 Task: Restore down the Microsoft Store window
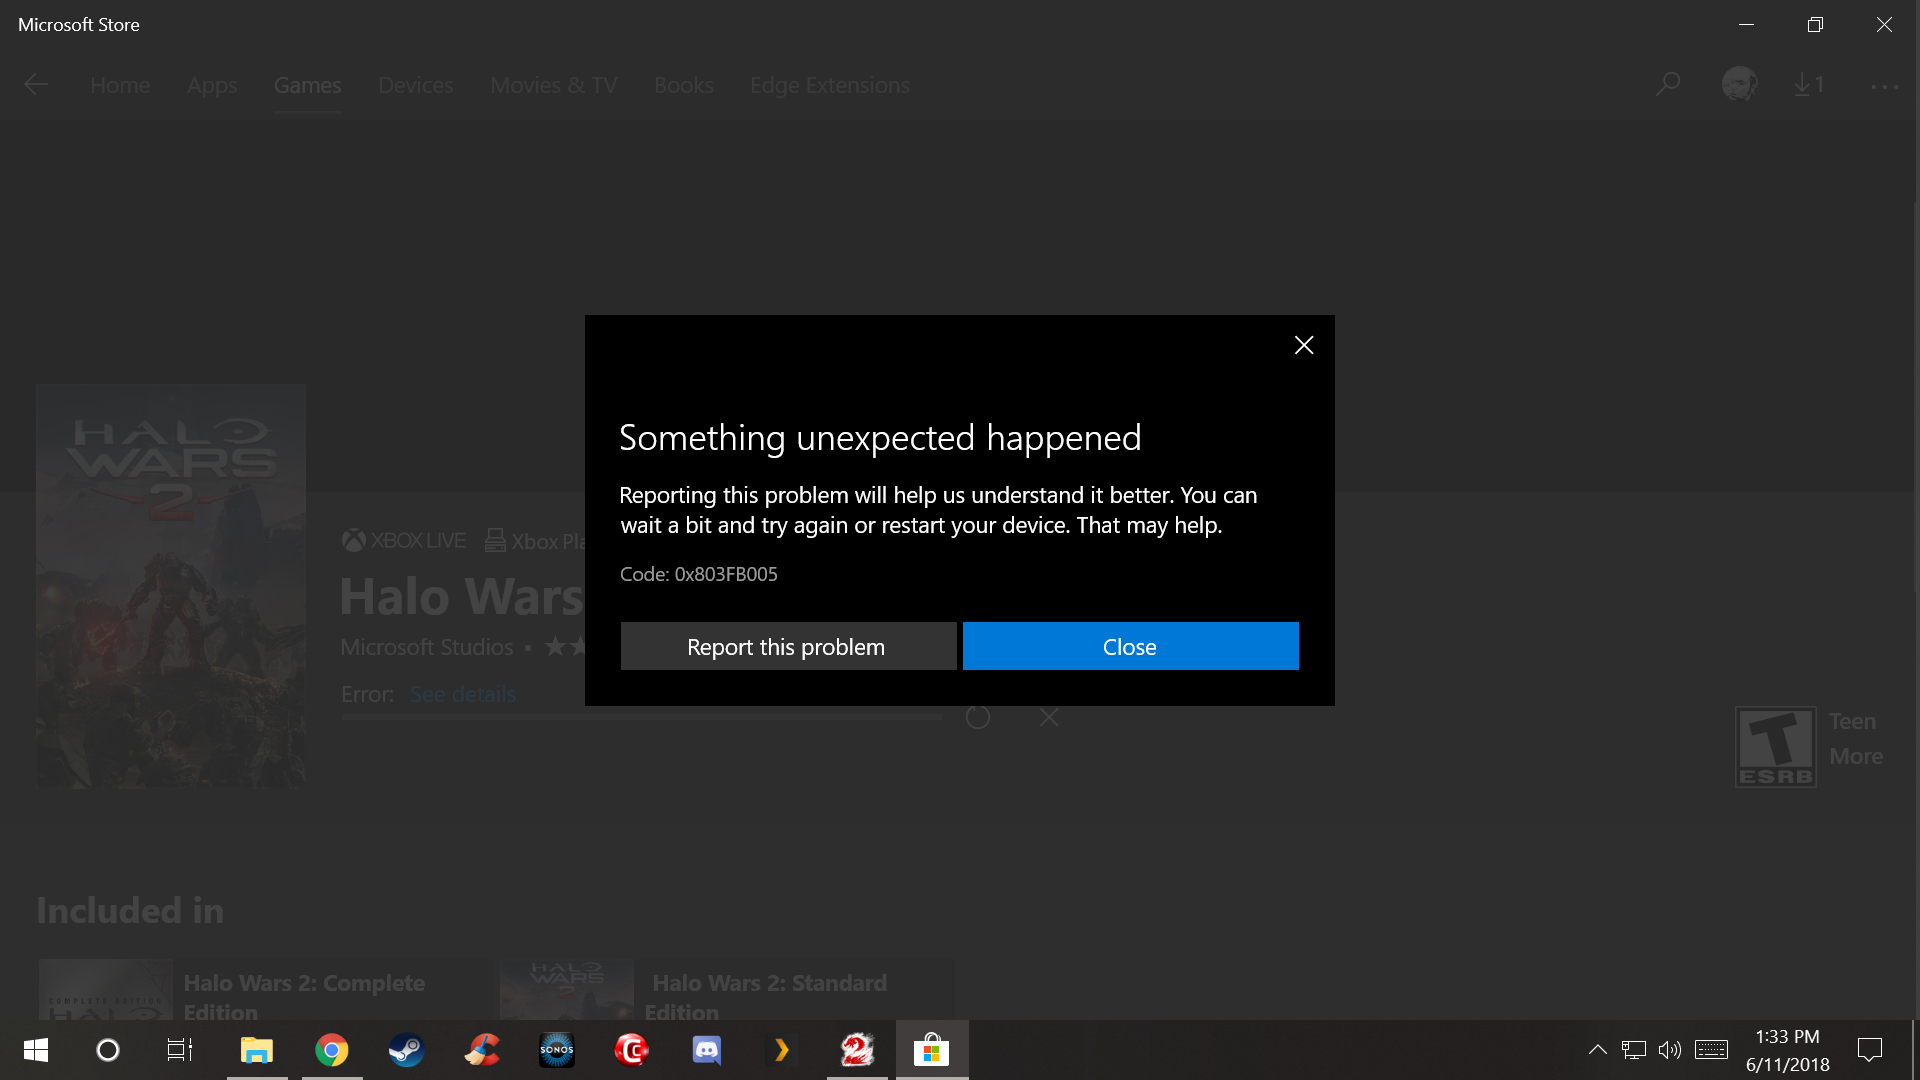(1816, 24)
